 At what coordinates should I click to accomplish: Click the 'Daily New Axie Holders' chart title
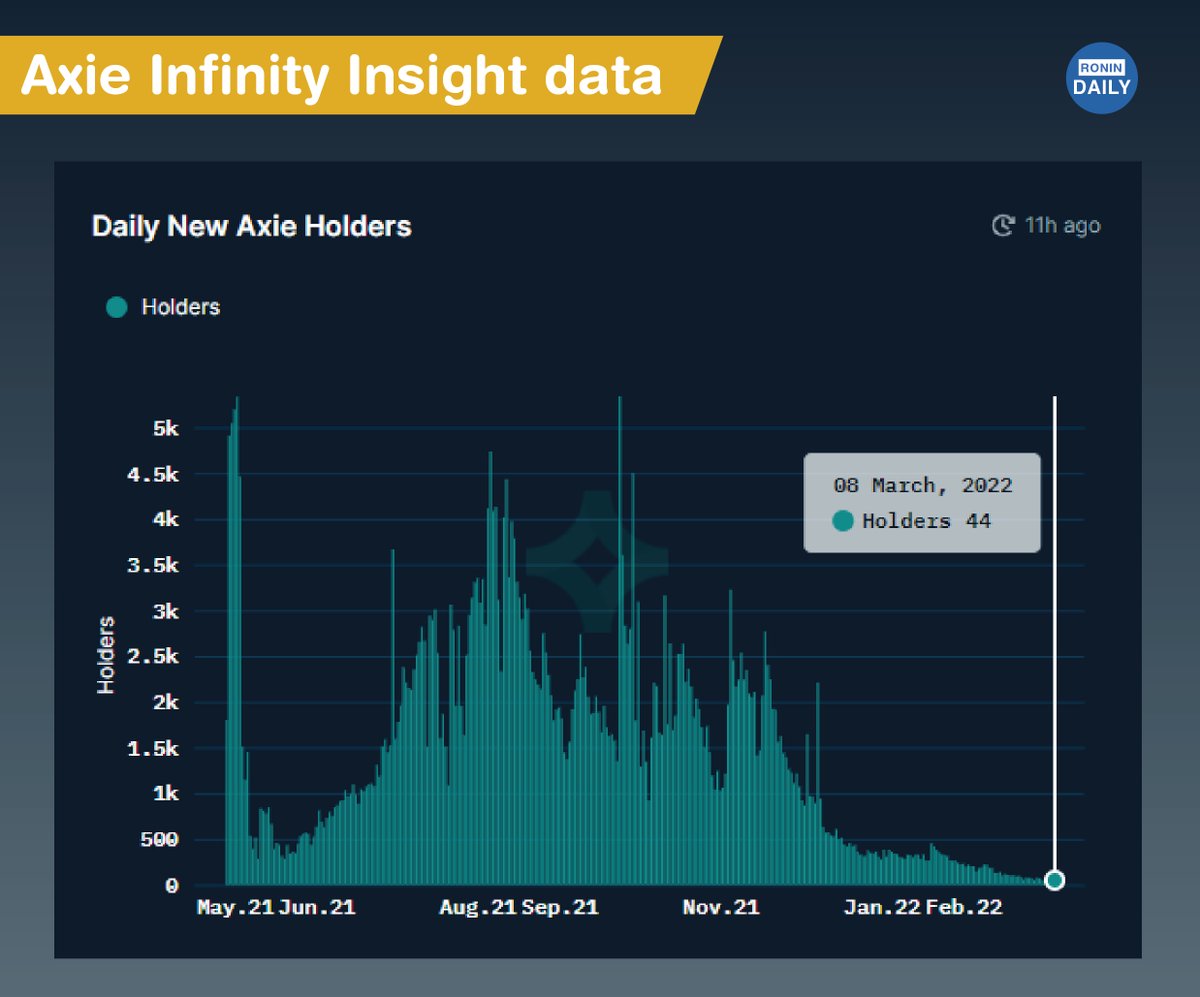[251, 226]
